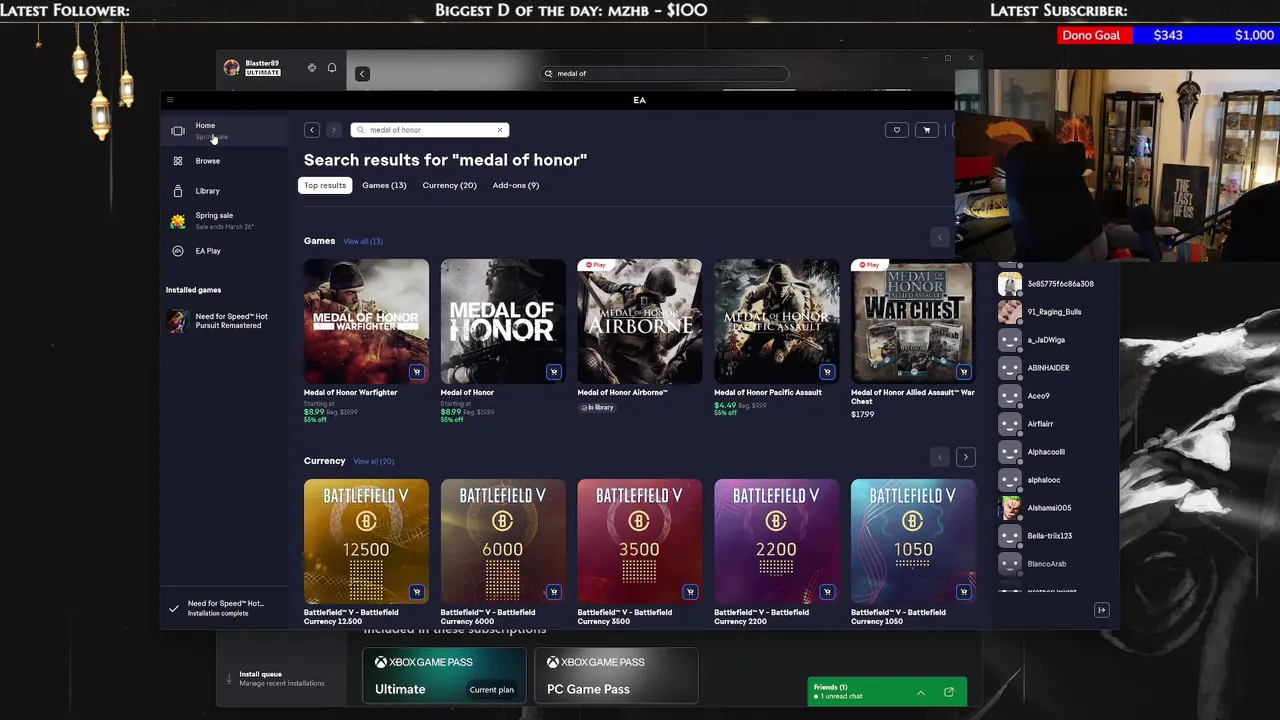Show previous Currency items with left arrow
The image size is (1280, 720).
pos(939,457)
